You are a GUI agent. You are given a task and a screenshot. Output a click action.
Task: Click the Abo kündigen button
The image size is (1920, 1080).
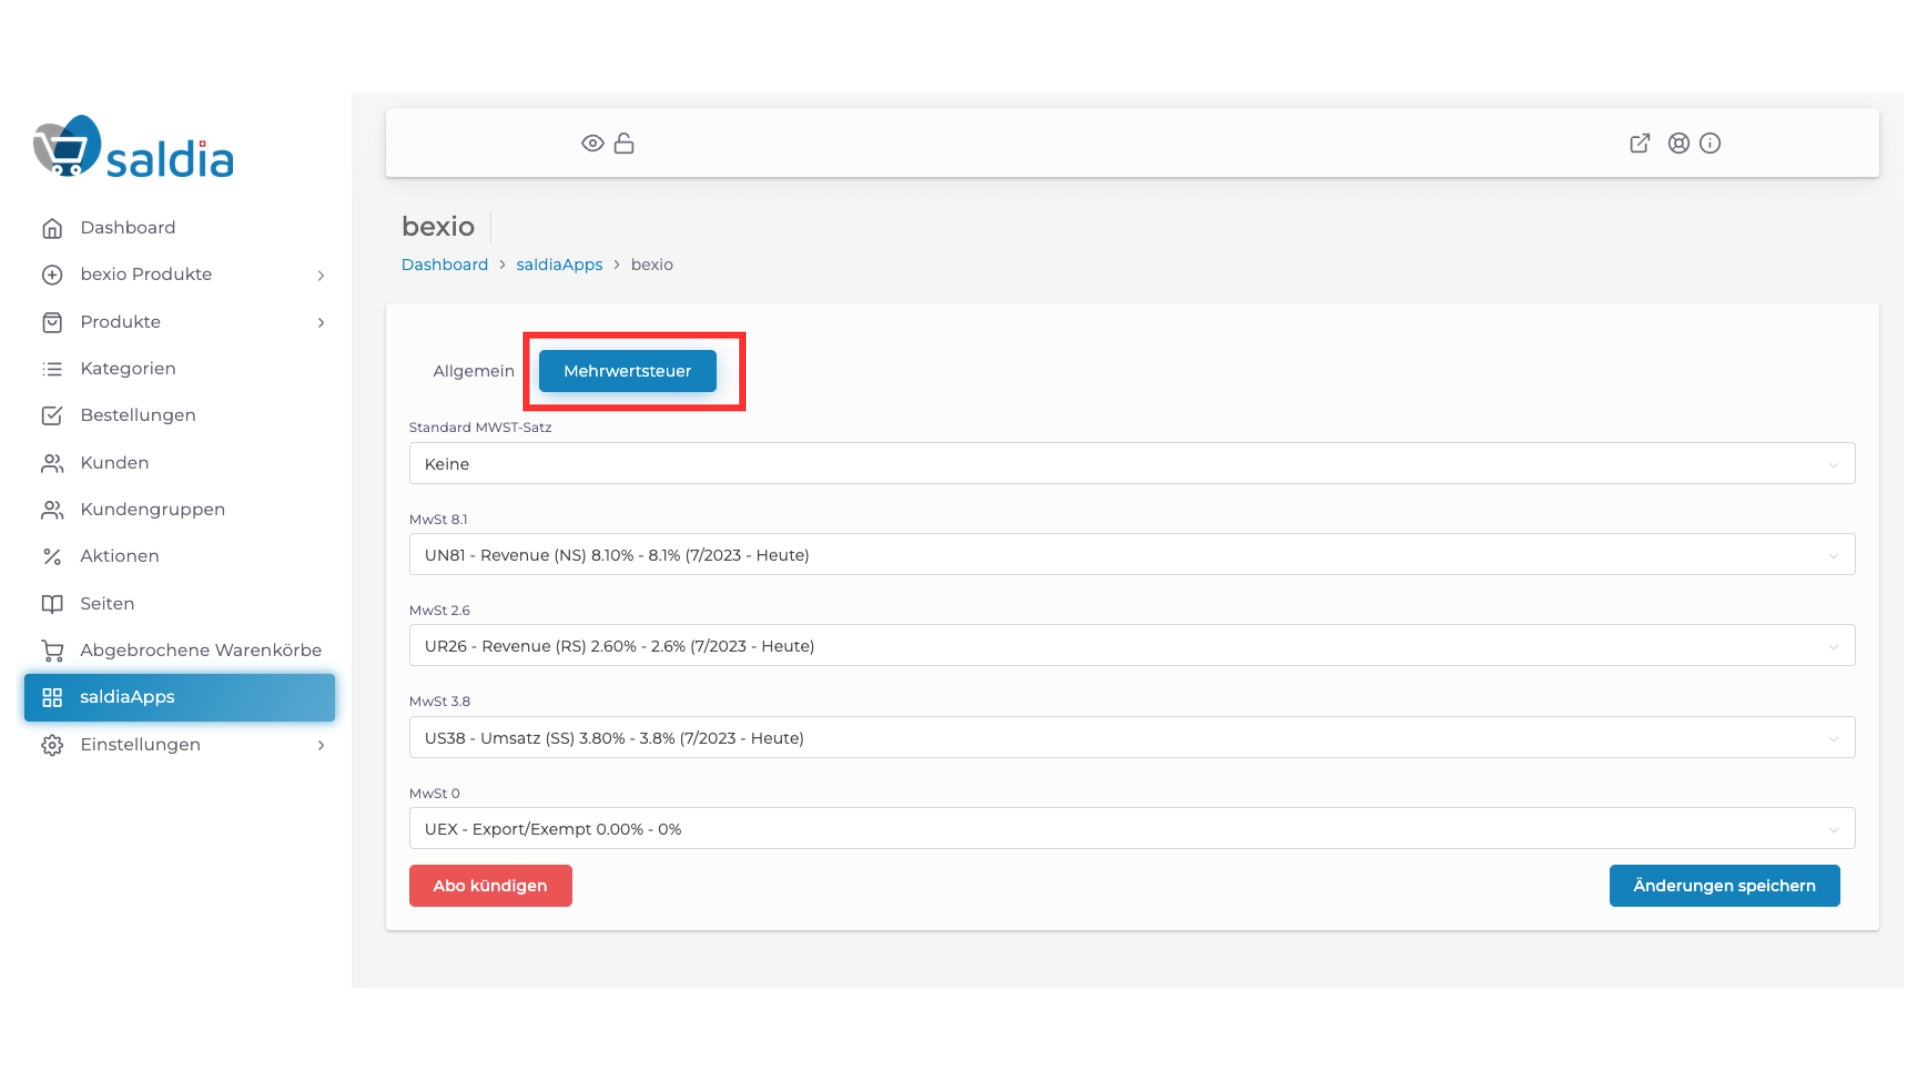coord(490,886)
